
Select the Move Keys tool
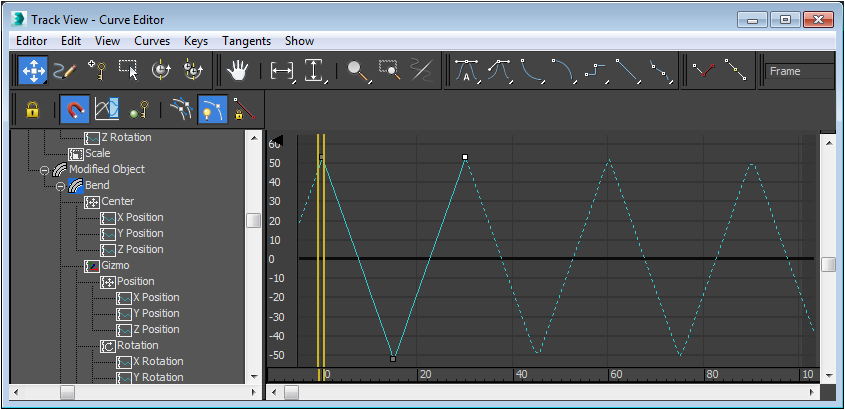point(32,71)
